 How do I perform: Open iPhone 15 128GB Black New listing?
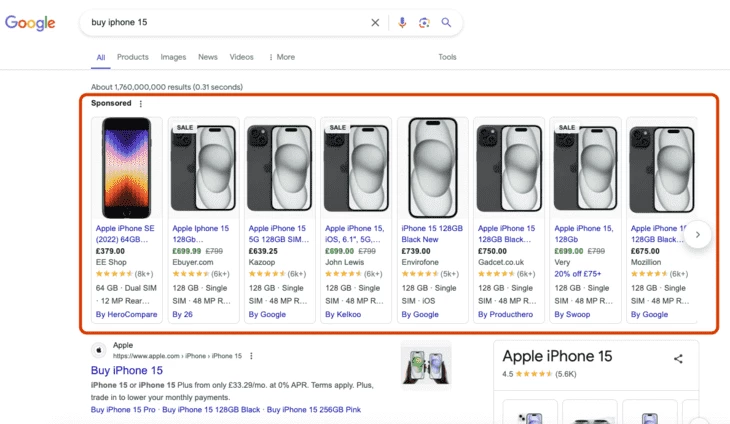(x=432, y=234)
